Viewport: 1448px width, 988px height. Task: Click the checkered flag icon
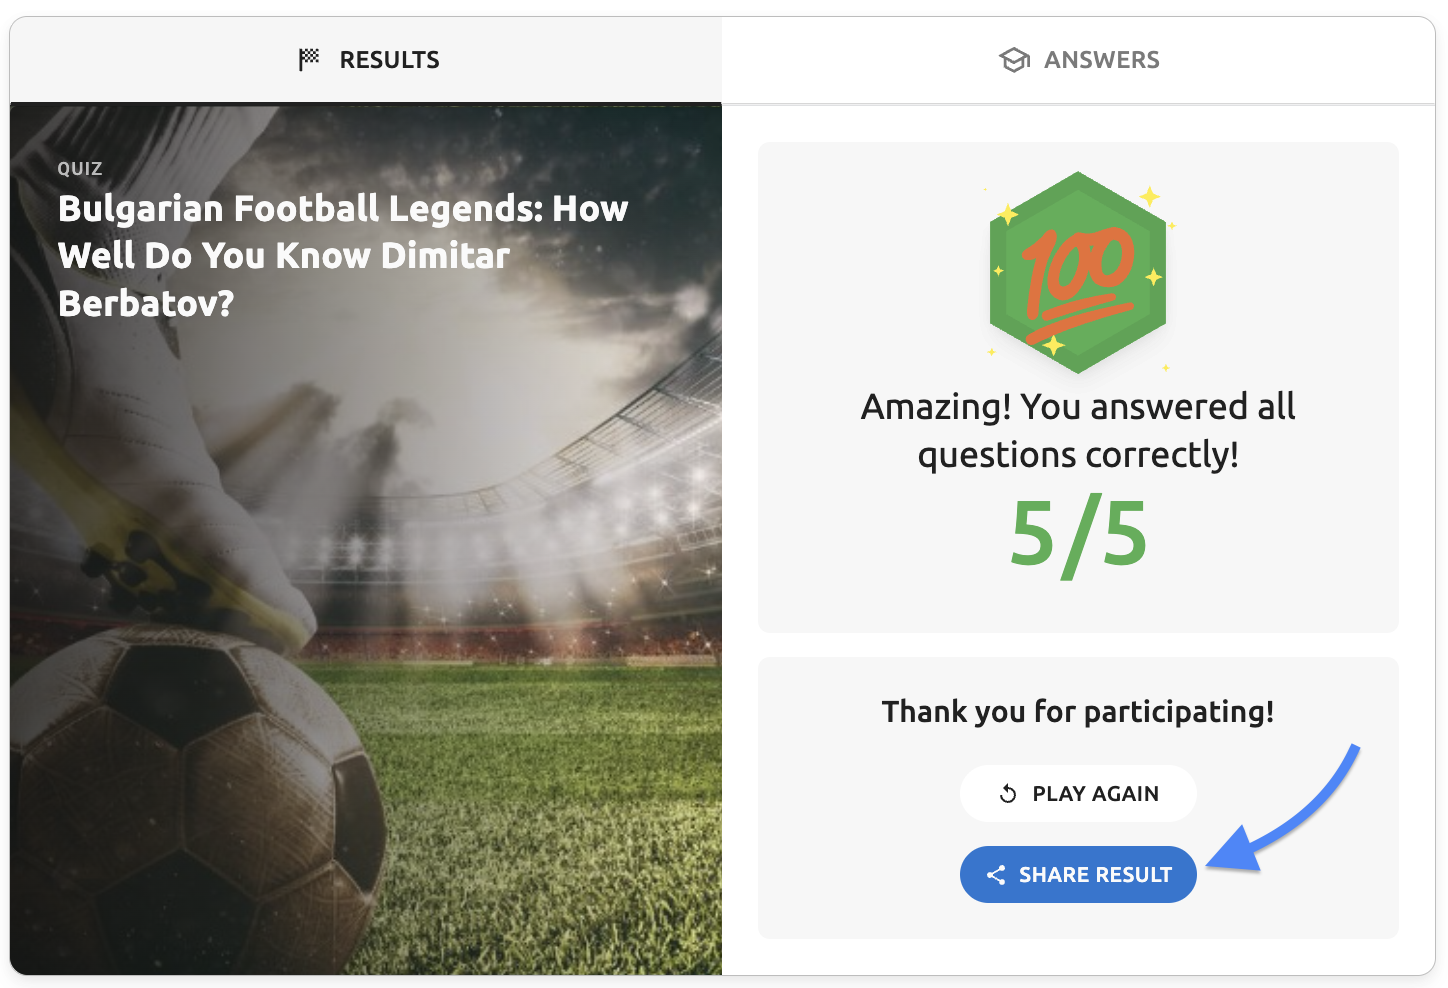[x=309, y=60]
